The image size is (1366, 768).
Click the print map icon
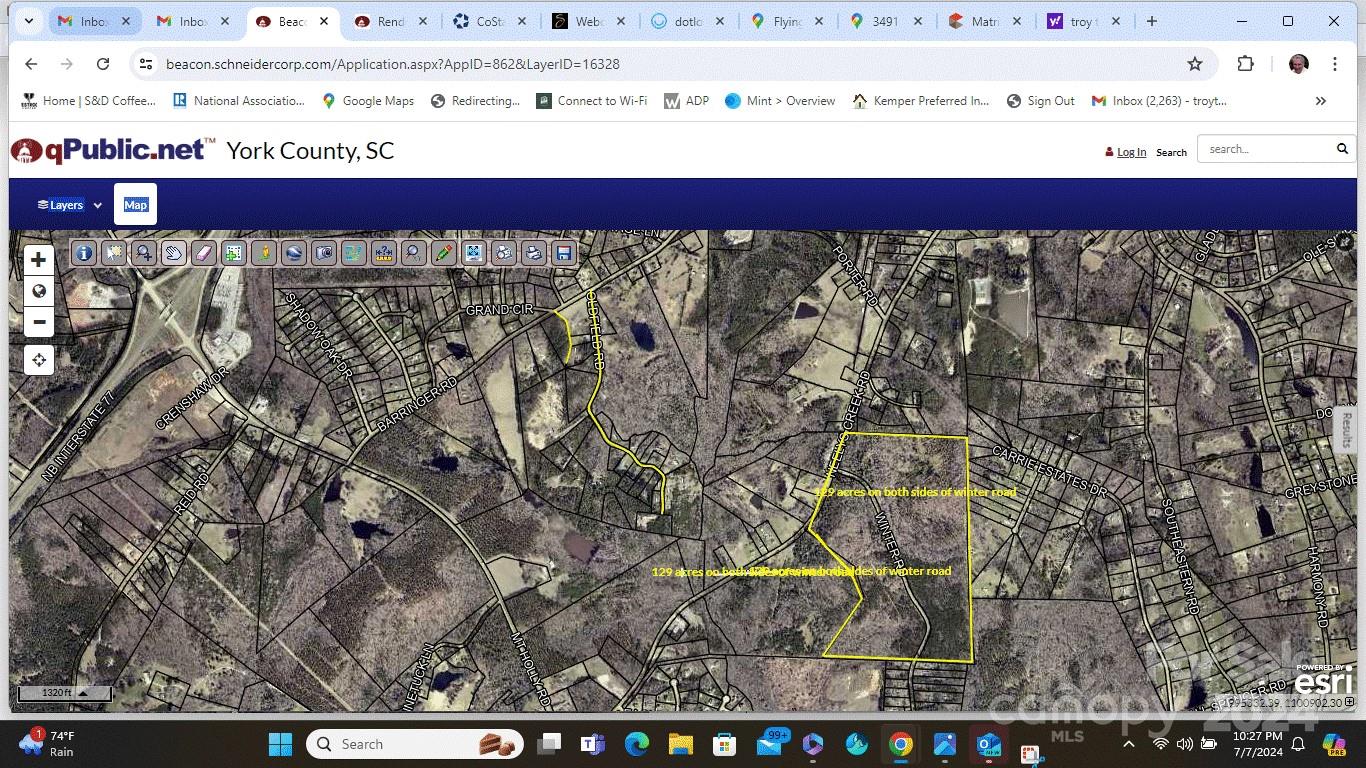pyautogui.click(x=533, y=253)
